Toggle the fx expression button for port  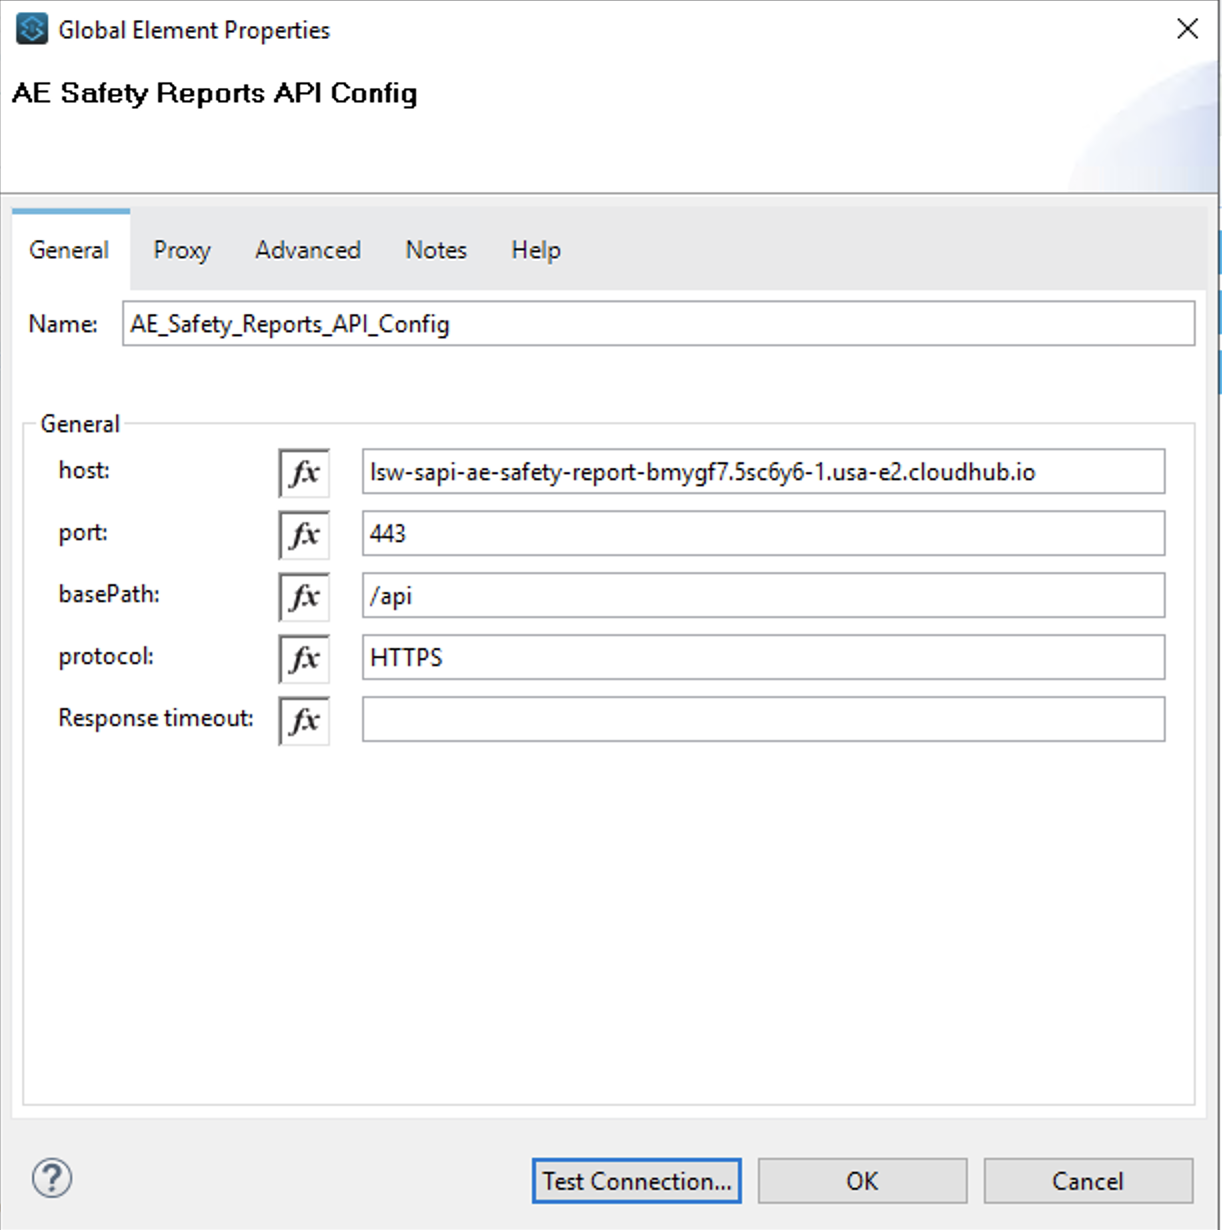coord(304,535)
